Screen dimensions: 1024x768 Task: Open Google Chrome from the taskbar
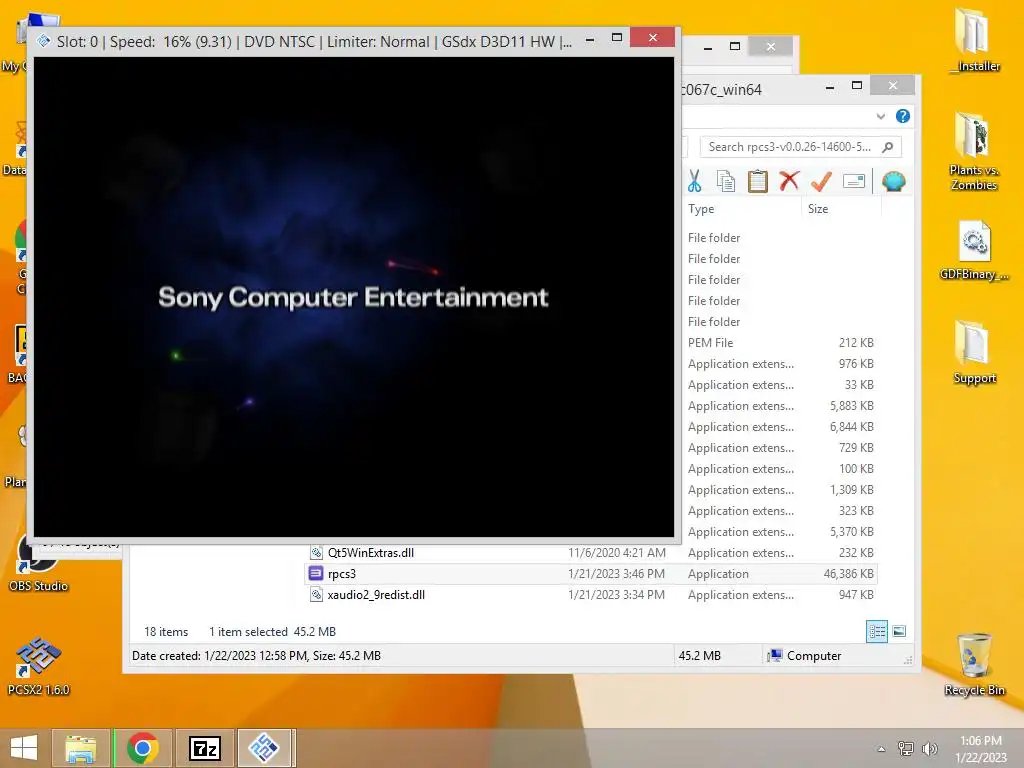[x=142, y=748]
